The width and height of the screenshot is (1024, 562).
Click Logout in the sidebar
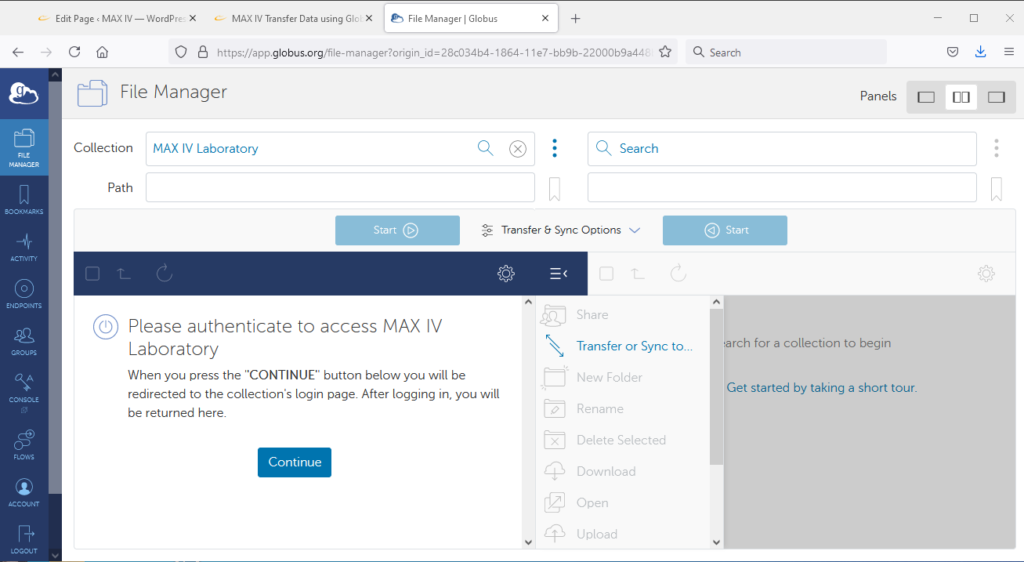[x=24, y=540]
